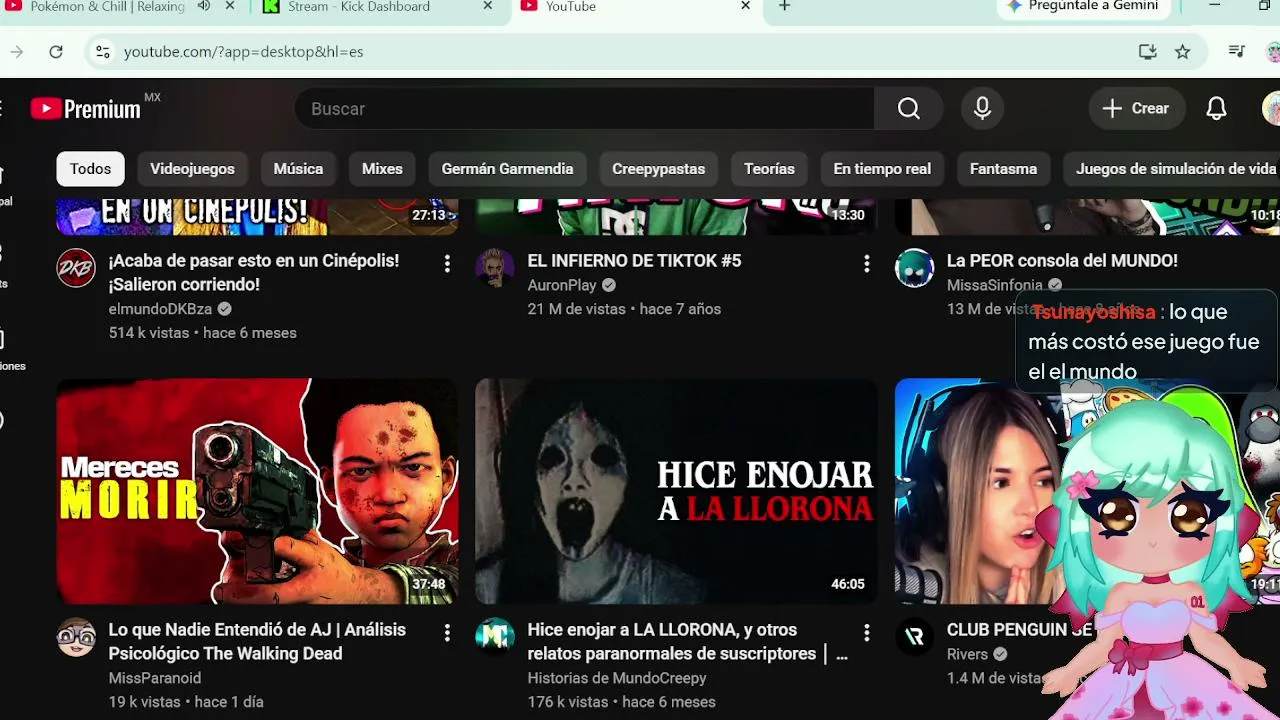Close the YouTube browser tab
Viewport: 1280px width, 720px height.
[745, 6]
